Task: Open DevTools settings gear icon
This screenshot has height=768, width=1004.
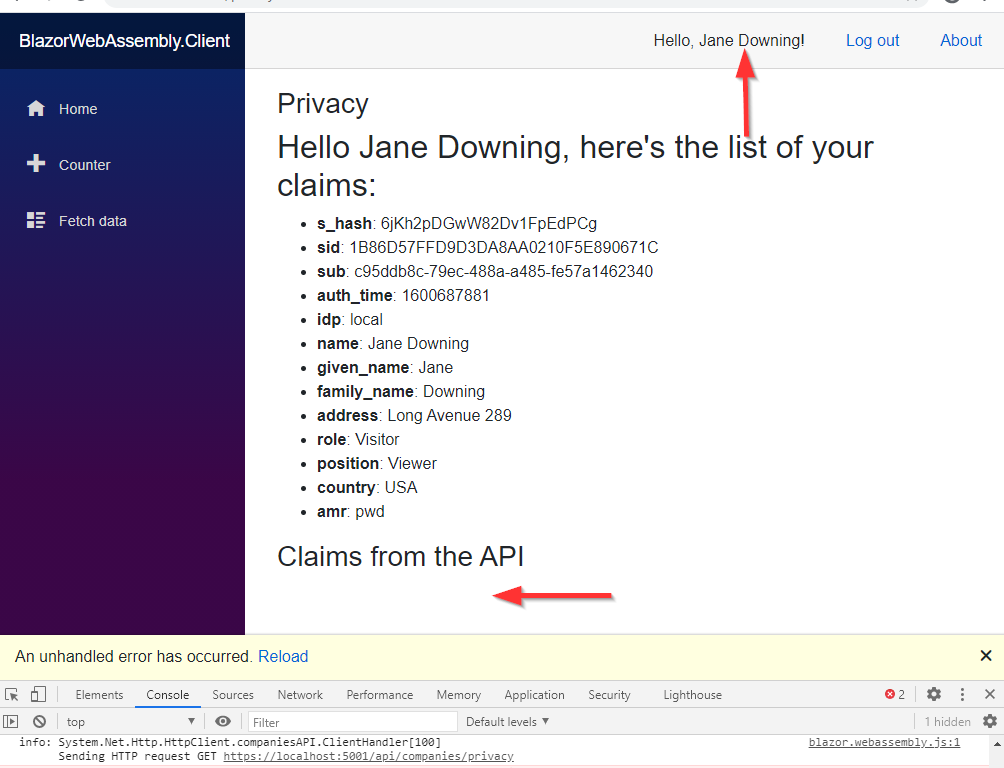Action: click(x=933, y=694)
